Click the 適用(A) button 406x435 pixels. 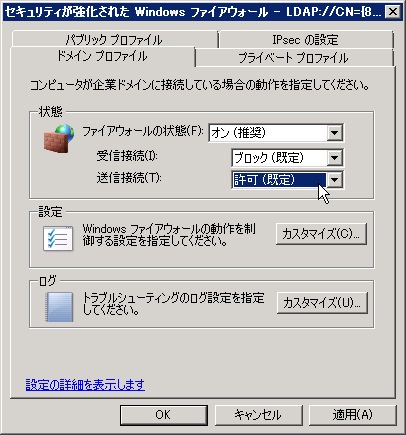[353, 415]
